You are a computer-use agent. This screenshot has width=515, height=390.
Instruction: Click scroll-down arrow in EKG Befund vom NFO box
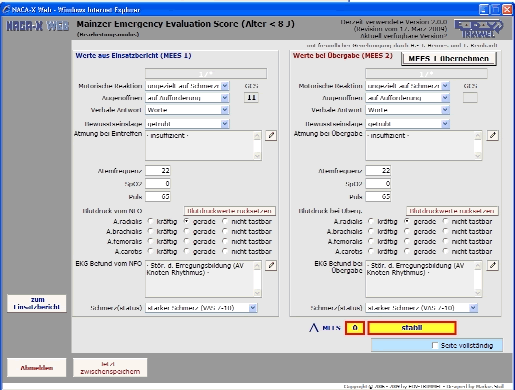tap(257, 293)
